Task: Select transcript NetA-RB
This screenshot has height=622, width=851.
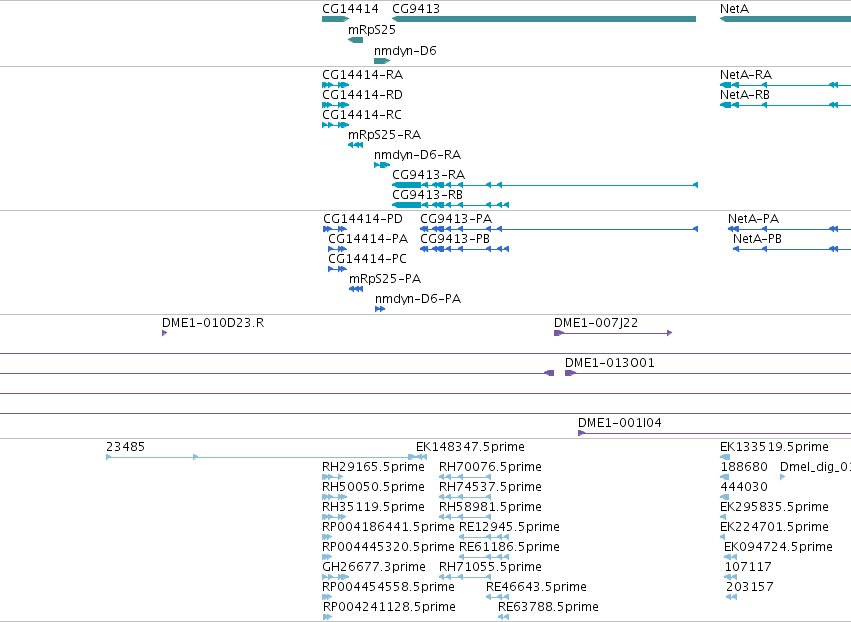Action: (x=745, y=95)
